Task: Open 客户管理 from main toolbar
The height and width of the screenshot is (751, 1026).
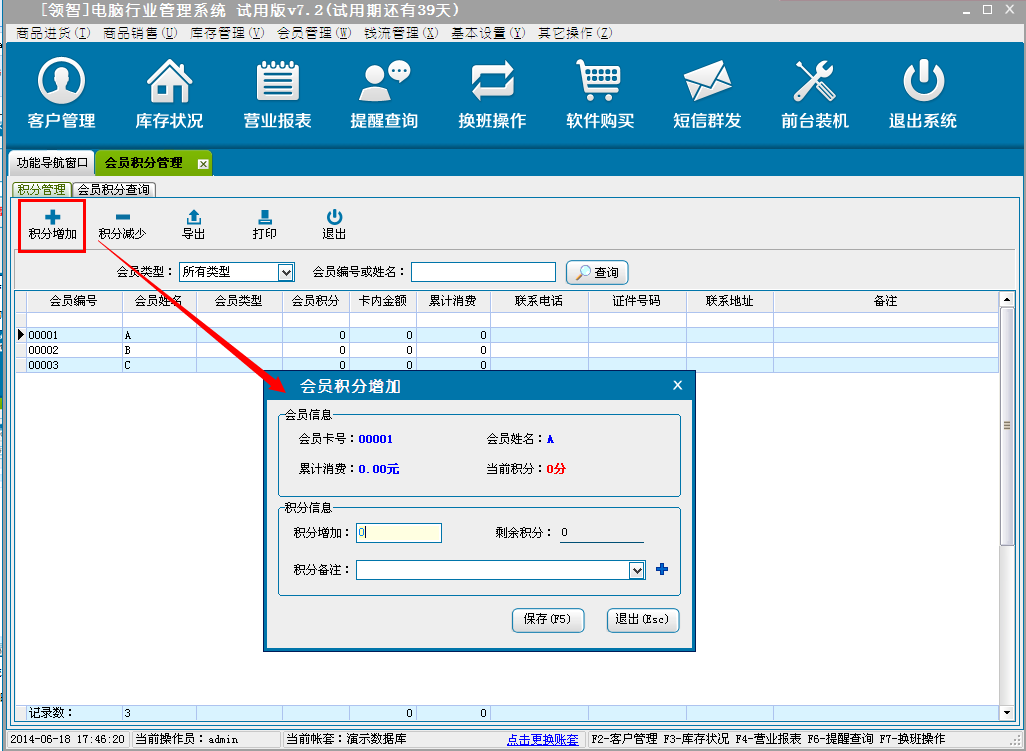Action: [61, 94]
